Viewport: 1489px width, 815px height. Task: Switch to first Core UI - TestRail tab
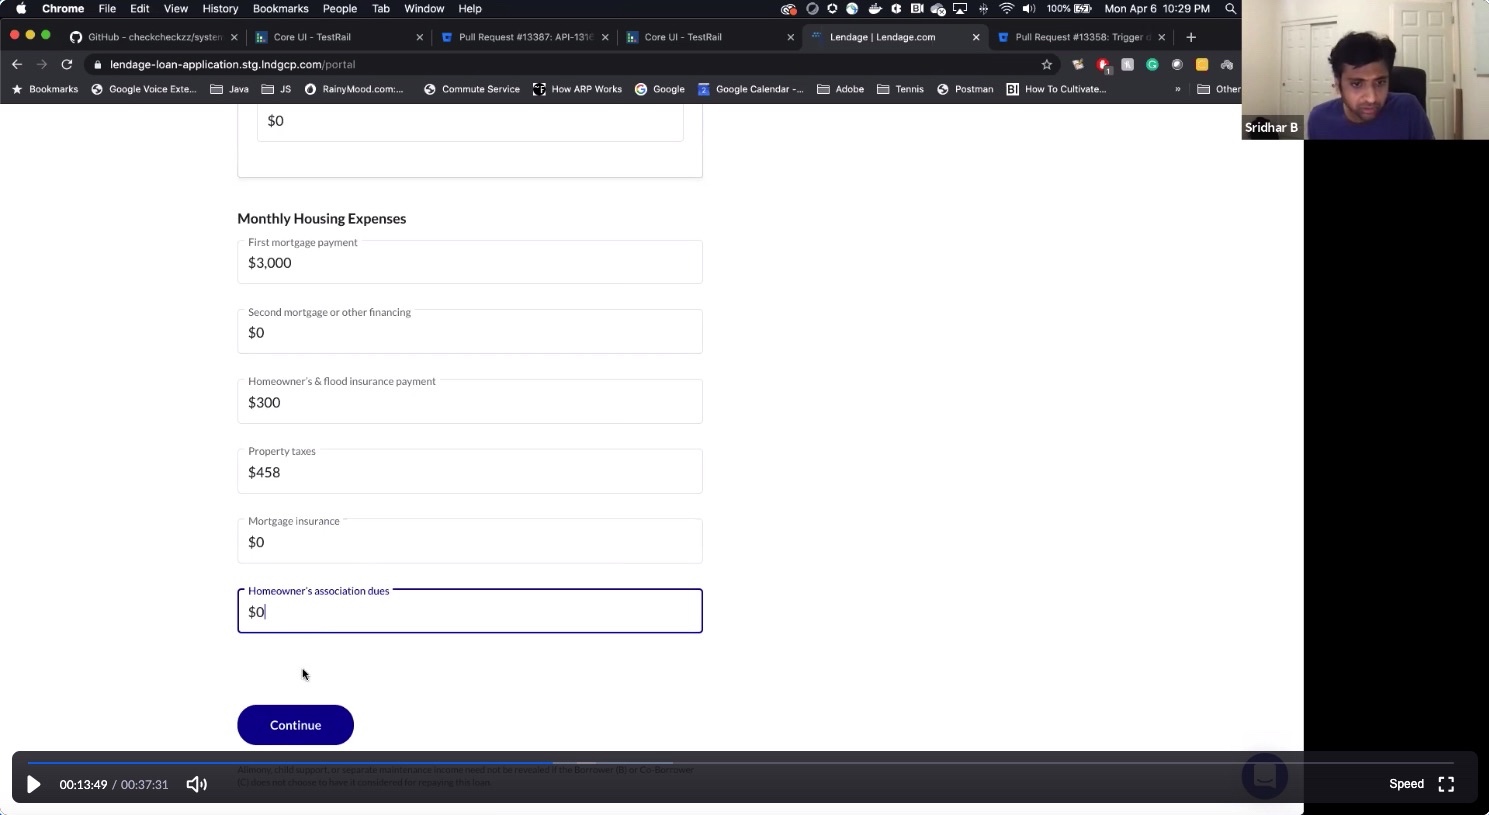[338, 37]
